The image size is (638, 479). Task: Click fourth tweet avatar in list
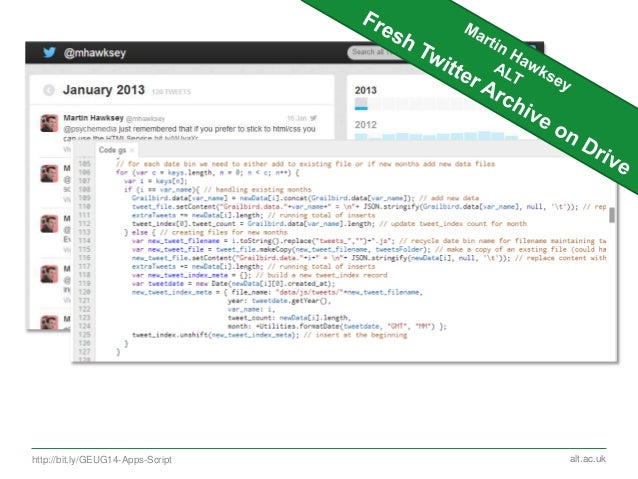[49, 274]
